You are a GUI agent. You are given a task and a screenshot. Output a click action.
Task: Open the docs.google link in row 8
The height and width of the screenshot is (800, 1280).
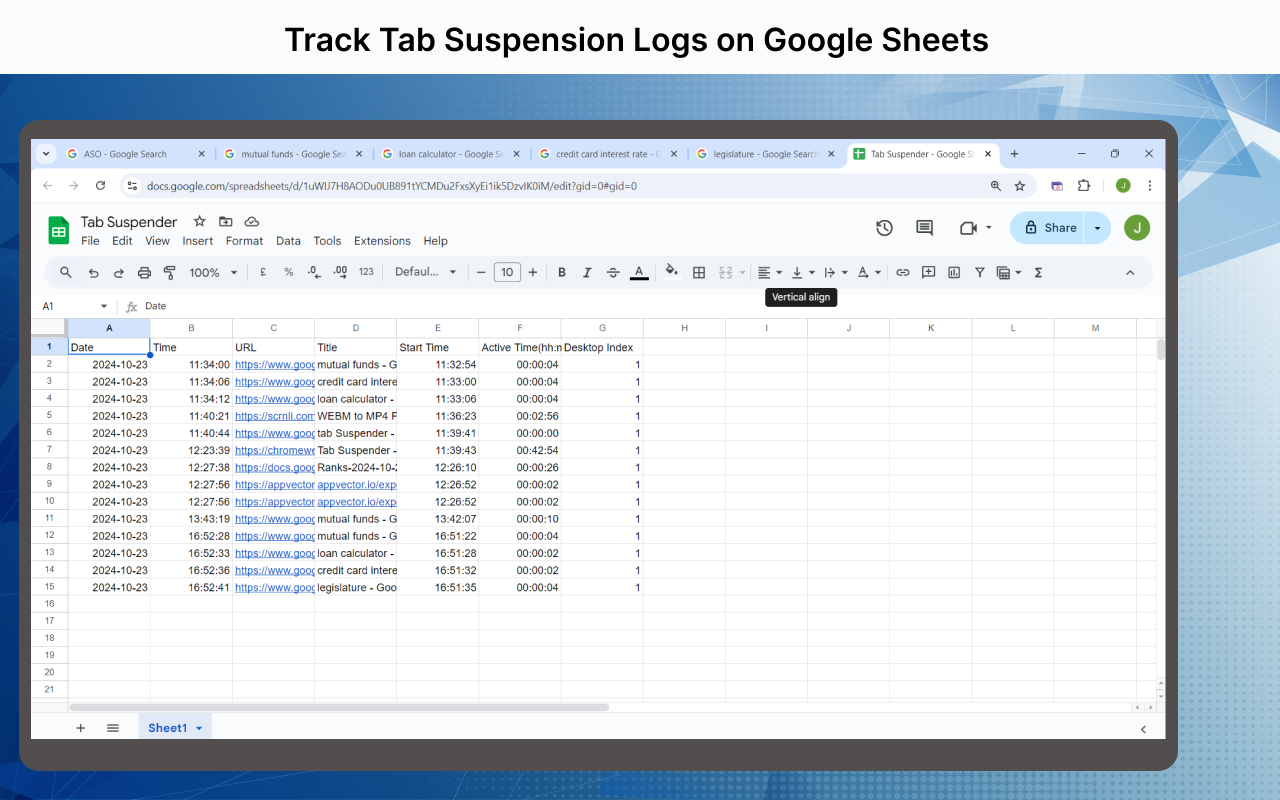274,467
